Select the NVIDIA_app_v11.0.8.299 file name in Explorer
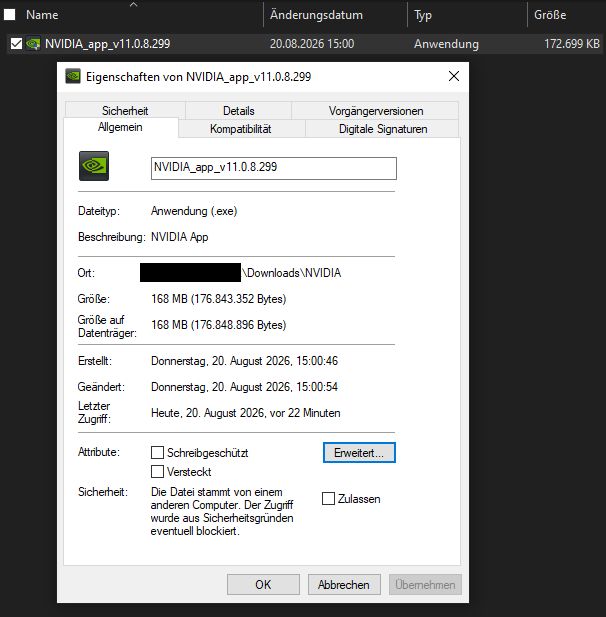This screenshot has width=606, height=617. pyautogui.click(x=107, y=44)
